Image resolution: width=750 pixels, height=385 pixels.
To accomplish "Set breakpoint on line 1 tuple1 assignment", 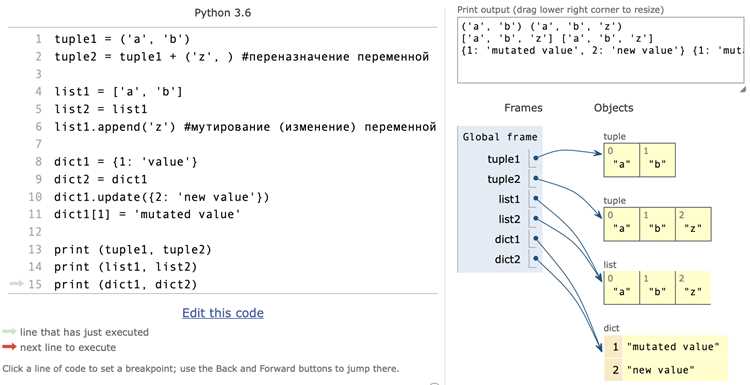I will 122,39.
